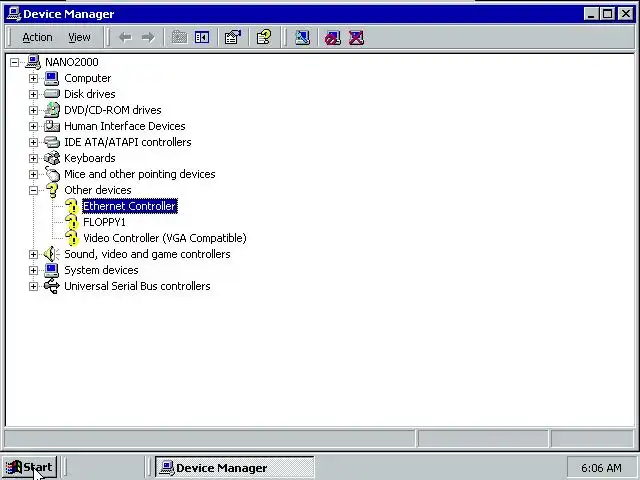Viewport: 640px width, 480px height.
Task: Expand Sound, video and game controllers
Action: coord(33,254)
